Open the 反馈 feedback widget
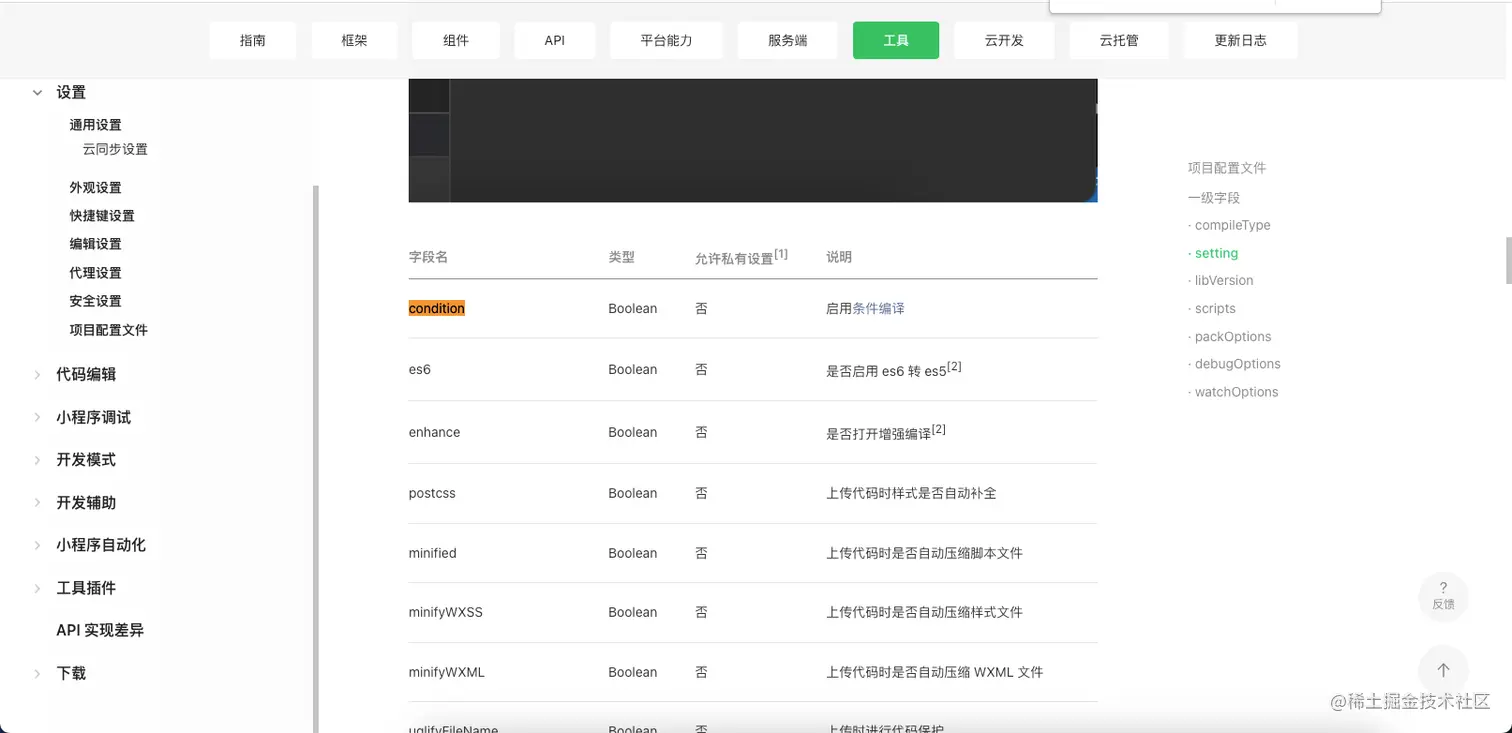 click(1443, 596)
